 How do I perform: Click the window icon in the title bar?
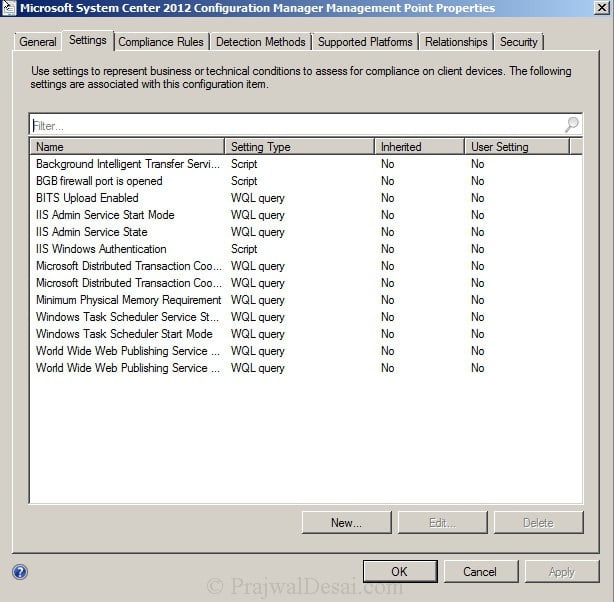[x=9, y=7]
